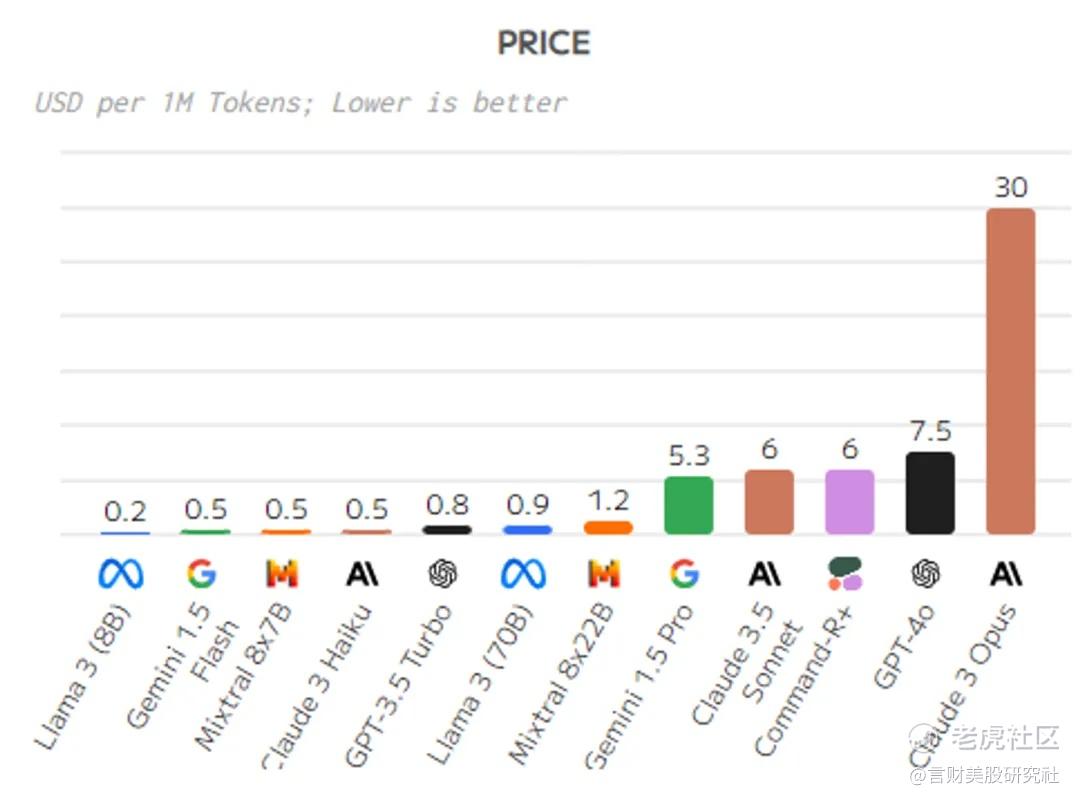The width and height of the screenshot is (1080, 800).
Task: Click the Google logo above Gemini 1.5 Pro
Action: [x=685, y=573]
